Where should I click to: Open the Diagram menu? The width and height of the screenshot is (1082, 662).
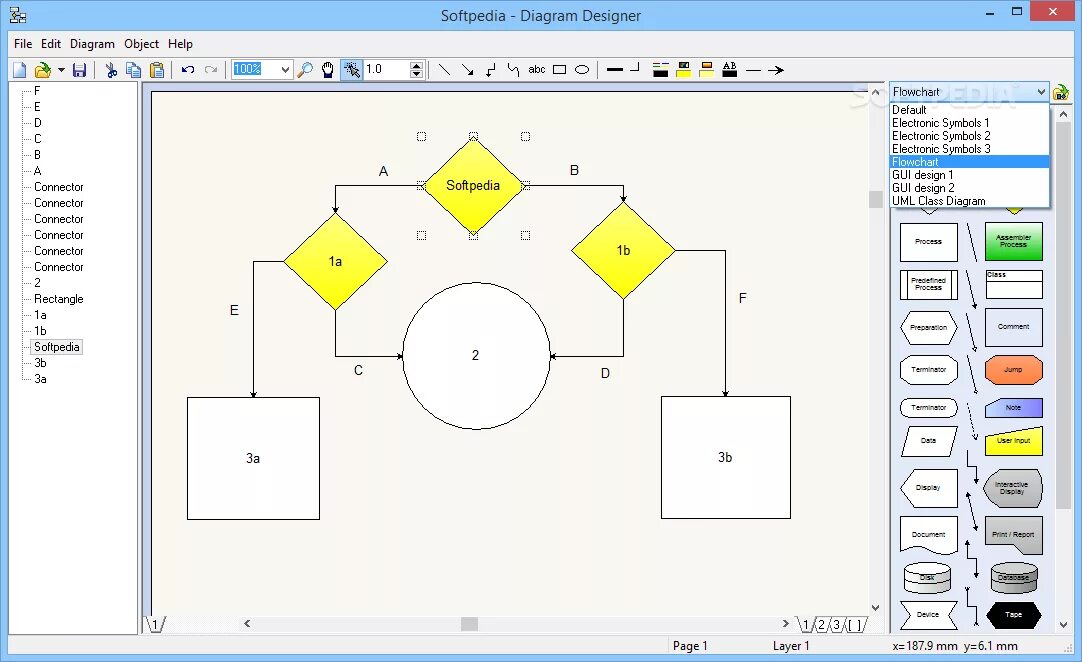(92, 44)
